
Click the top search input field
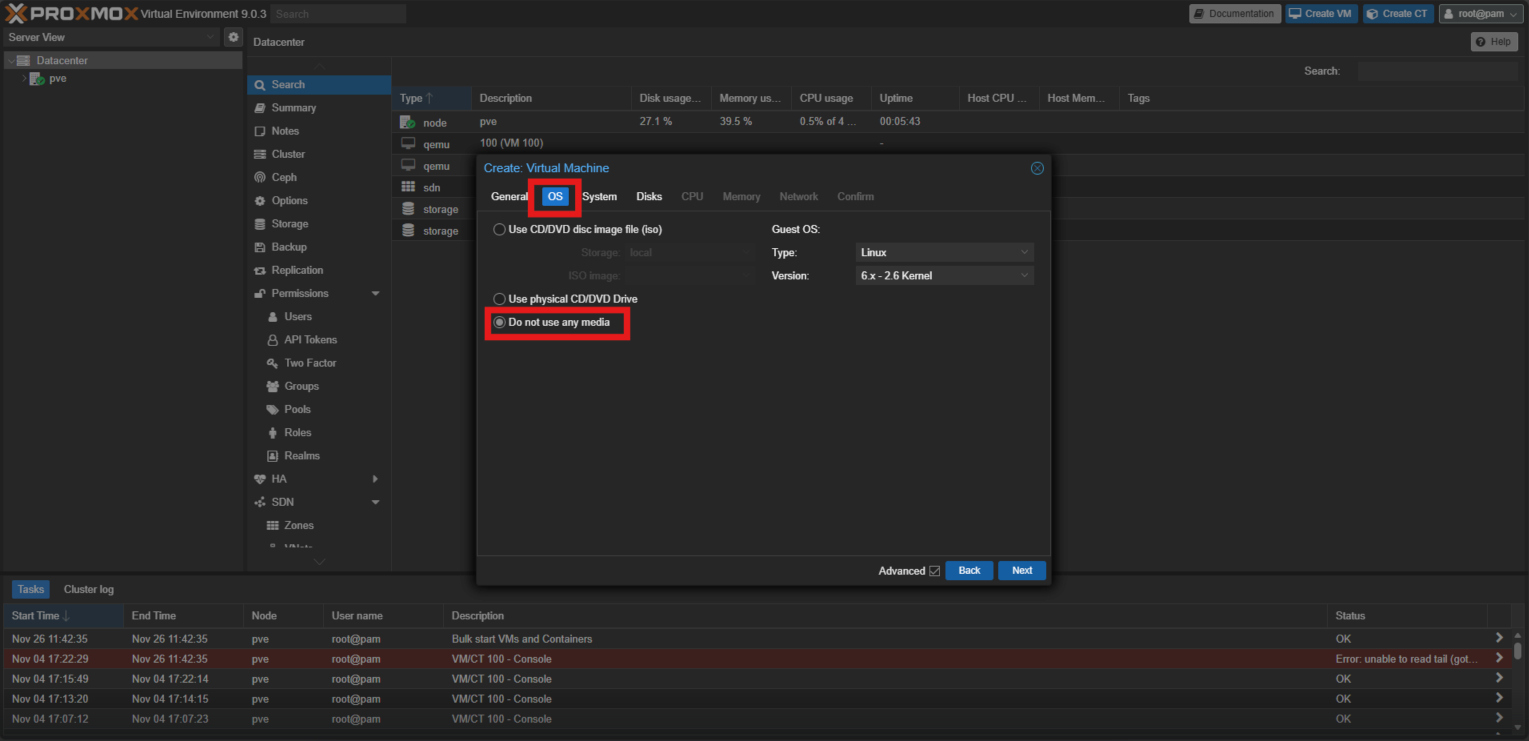338,14
